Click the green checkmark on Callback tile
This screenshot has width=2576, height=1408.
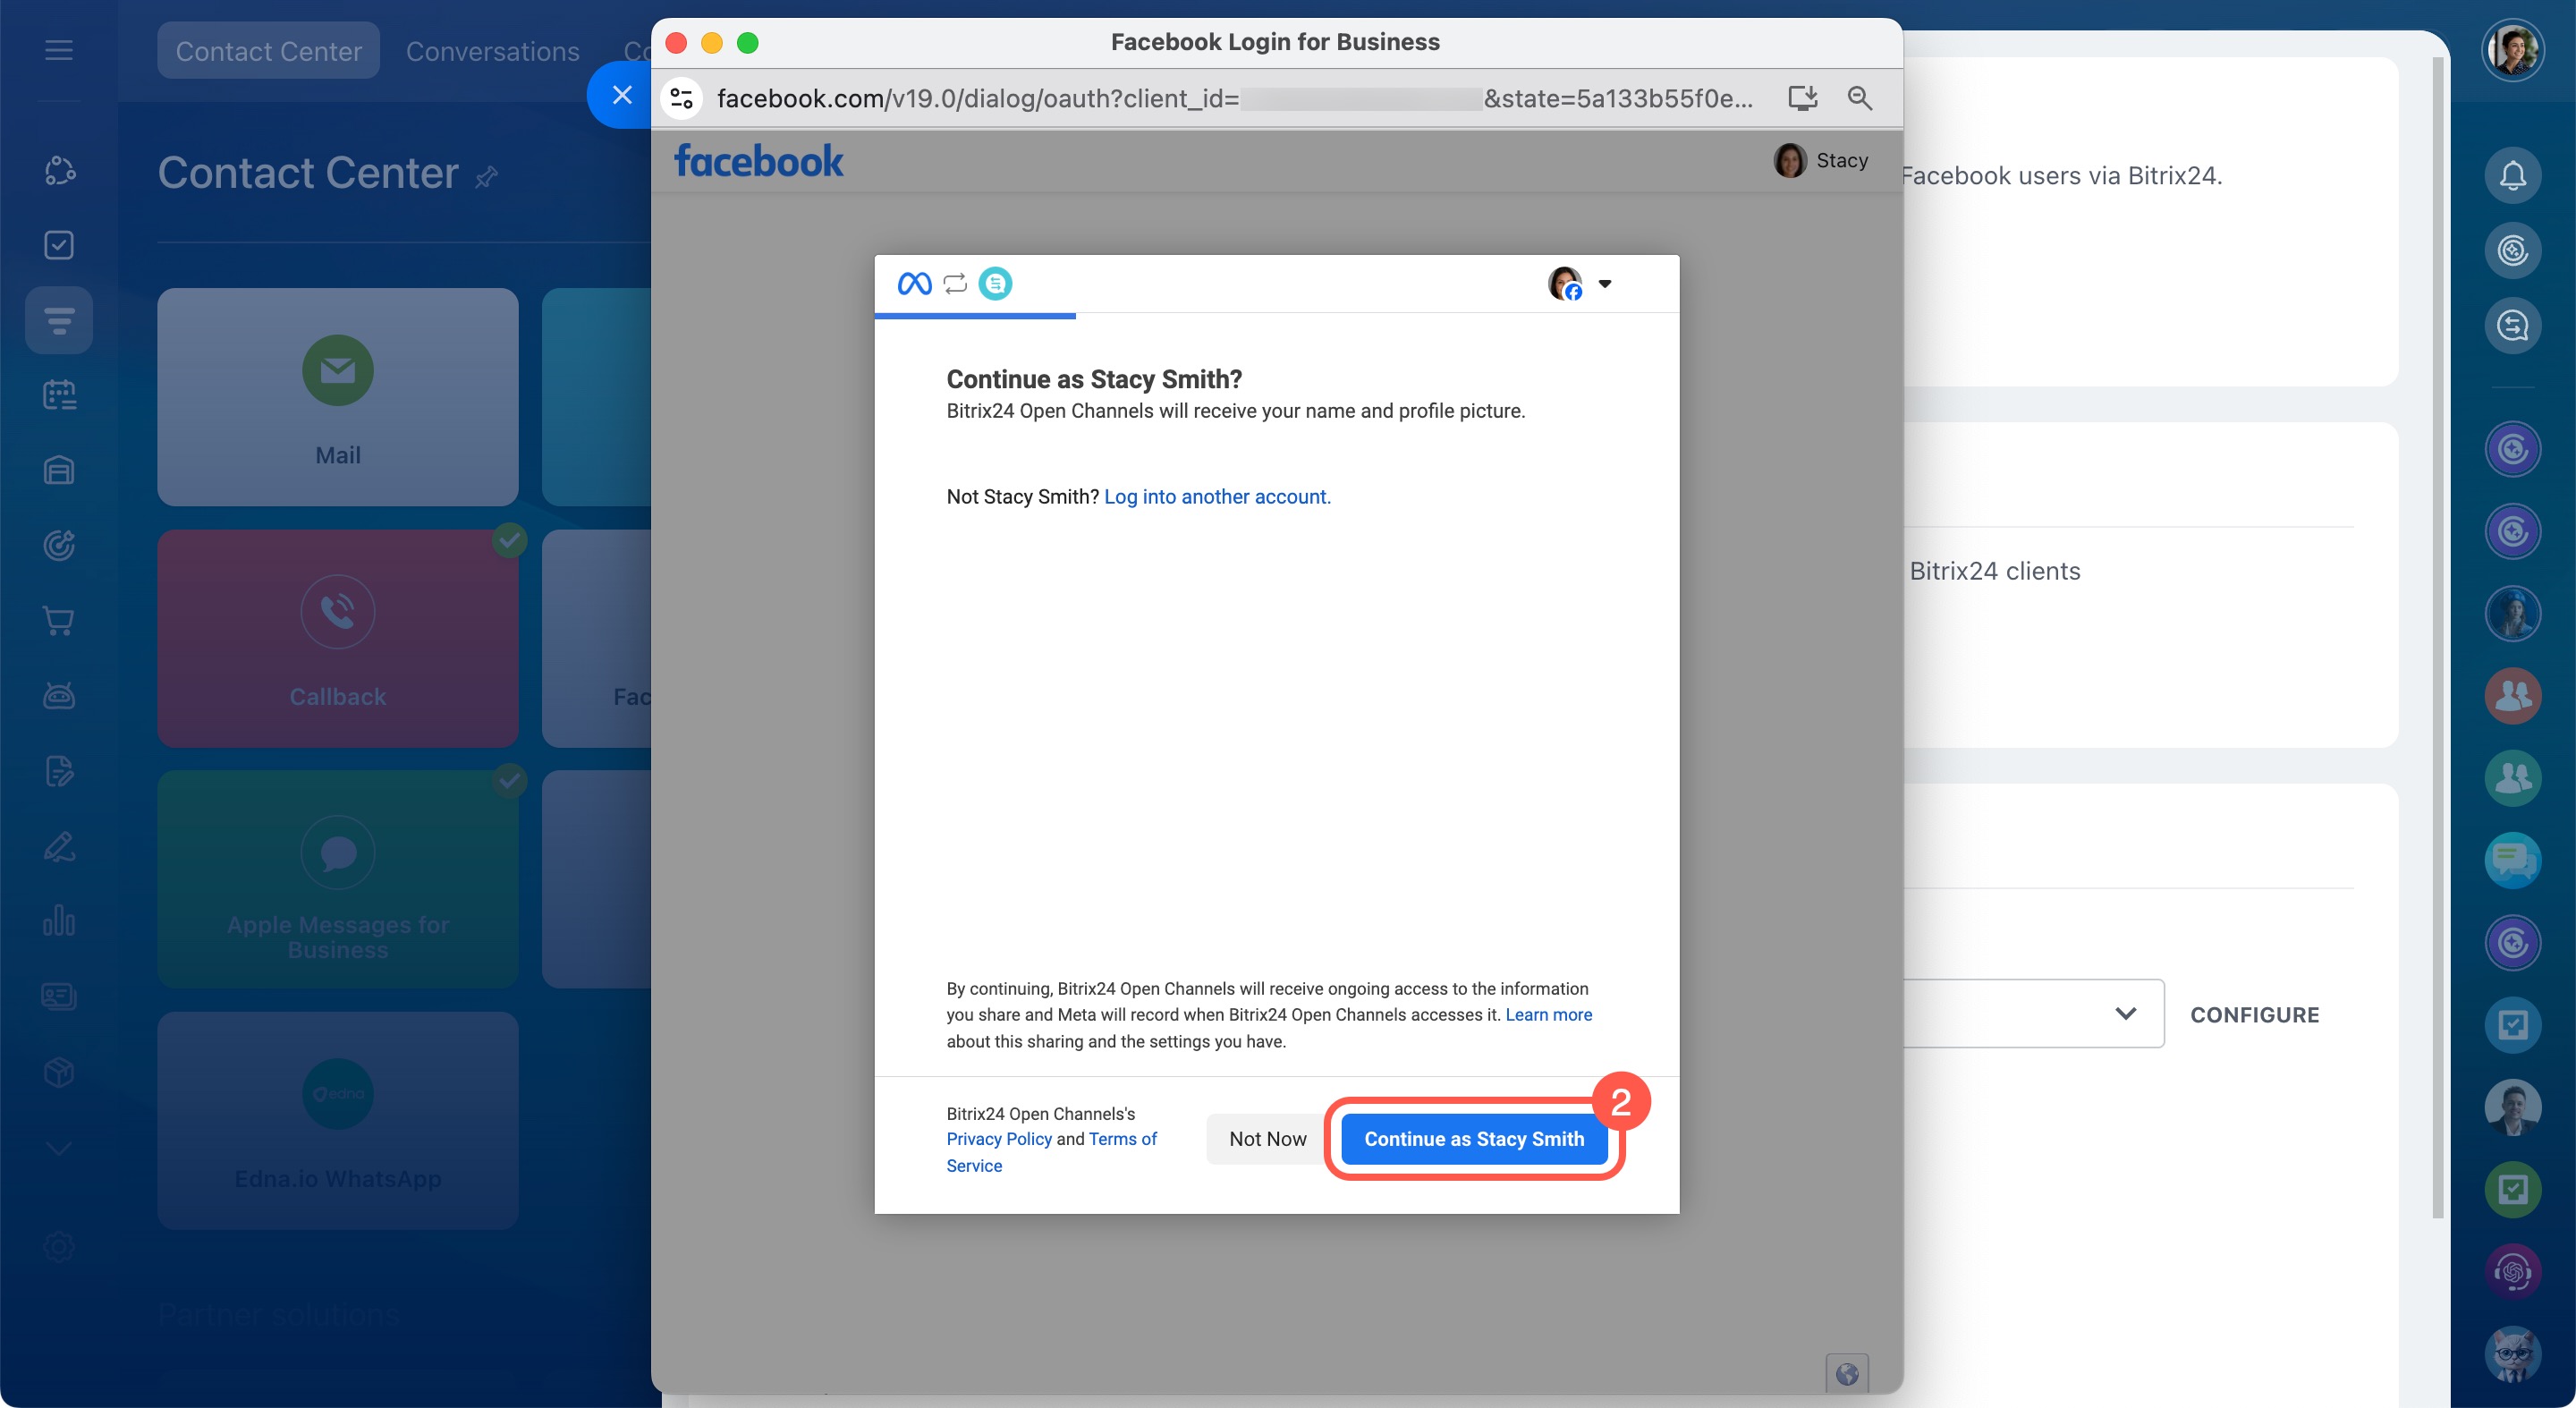[x=510, y=541]
